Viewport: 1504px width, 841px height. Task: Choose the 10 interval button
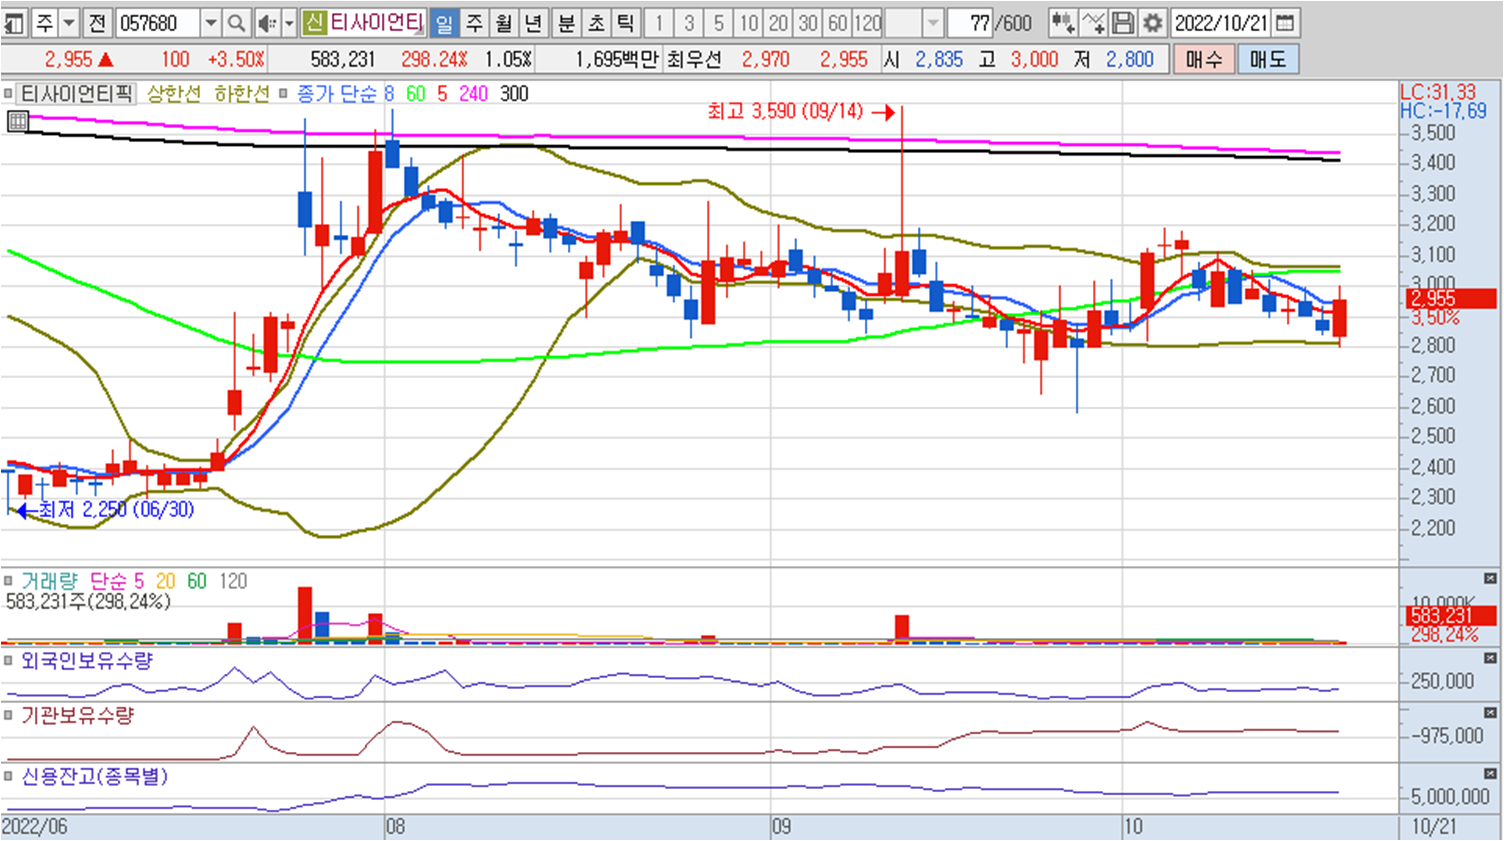point(748,22)
